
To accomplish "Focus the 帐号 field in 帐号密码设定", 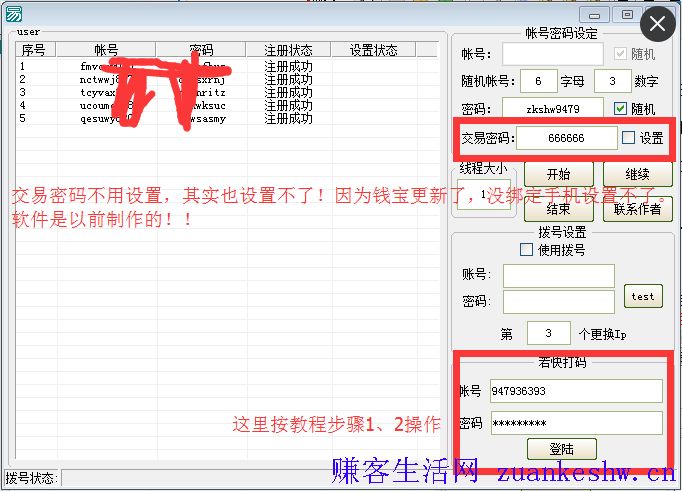I will [553, 54].
